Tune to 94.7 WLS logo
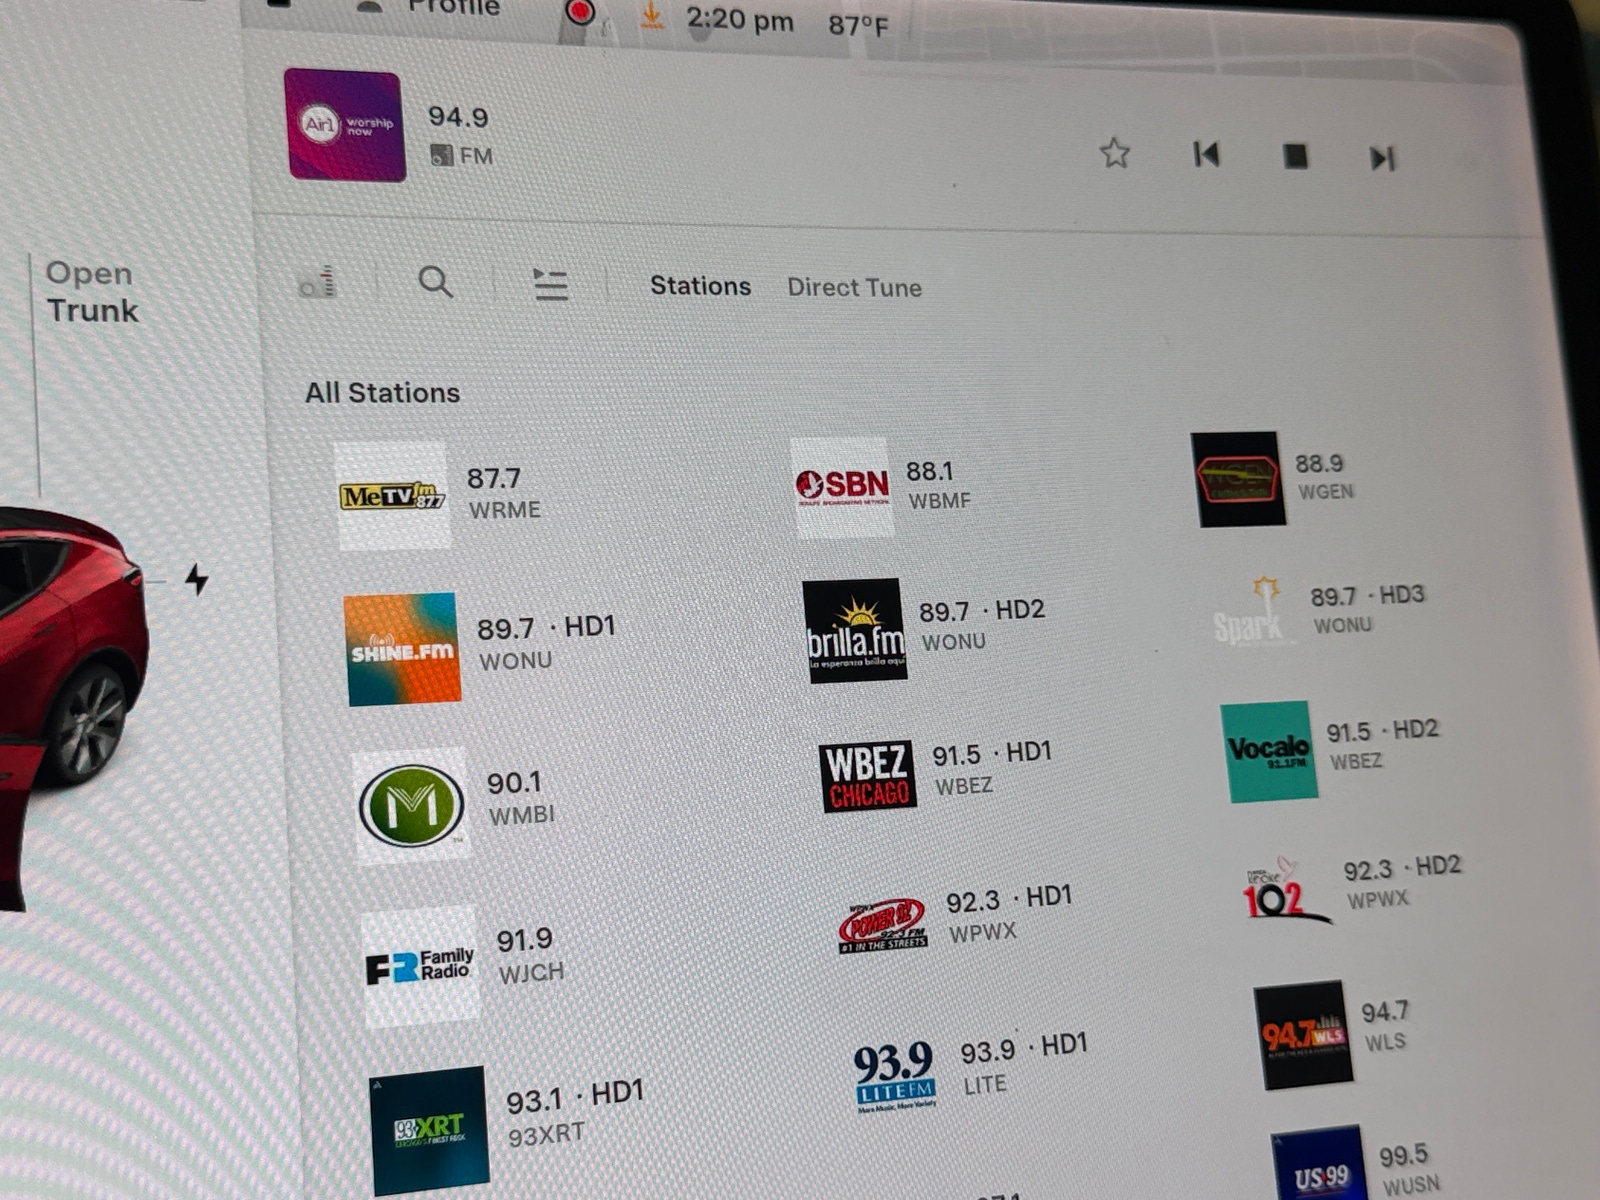 click(1303, 1035)
